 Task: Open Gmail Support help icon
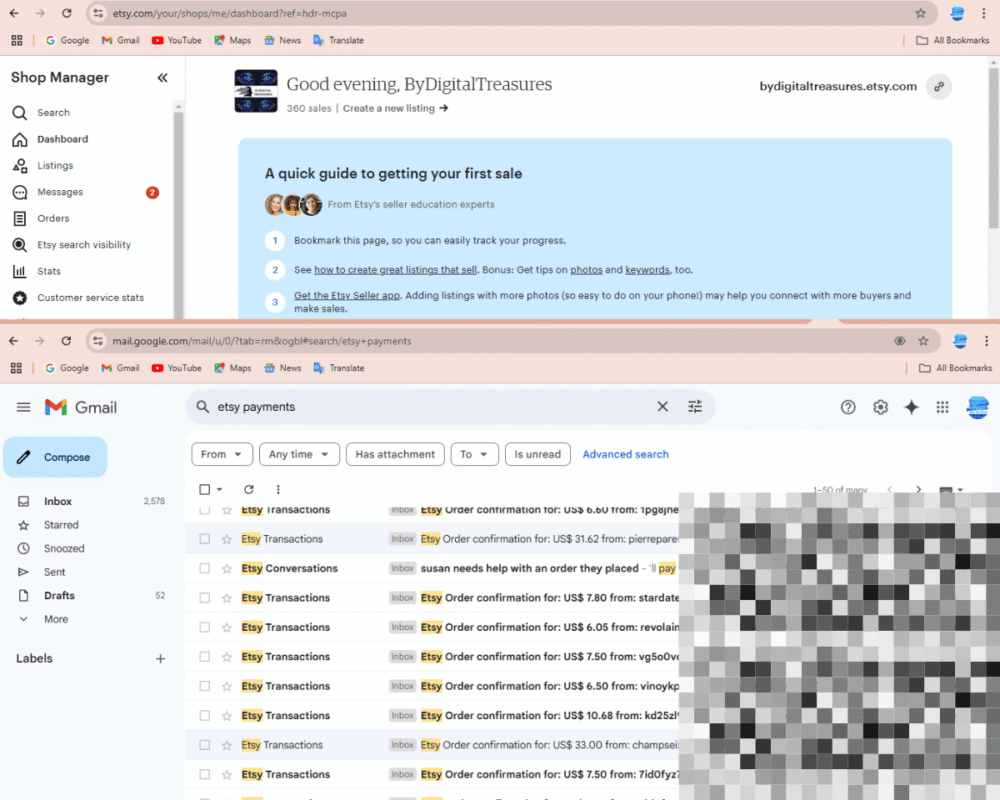click(x=848, y=407)
